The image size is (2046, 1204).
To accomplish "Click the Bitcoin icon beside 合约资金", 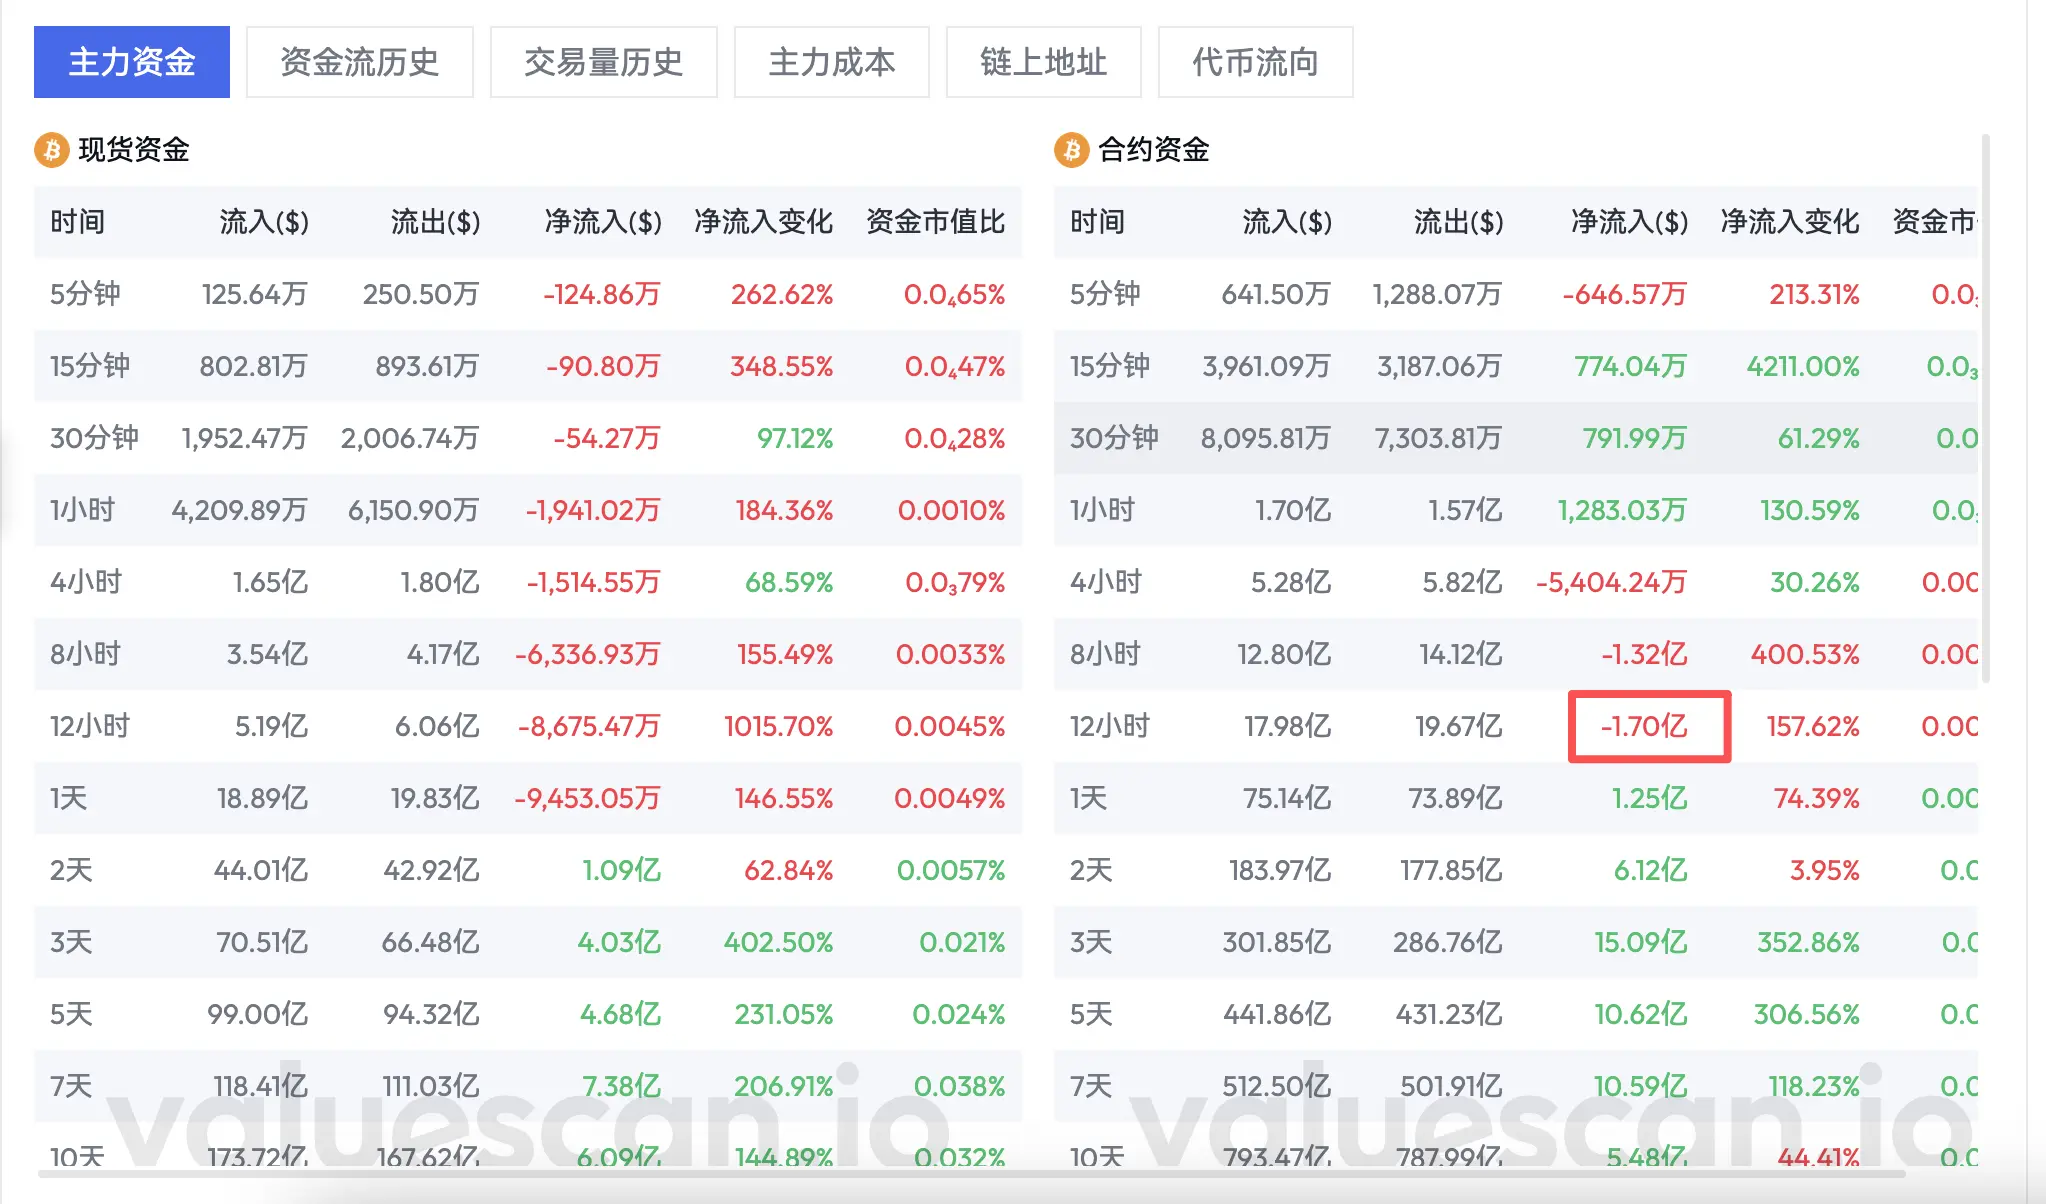I will (1071, 150).
